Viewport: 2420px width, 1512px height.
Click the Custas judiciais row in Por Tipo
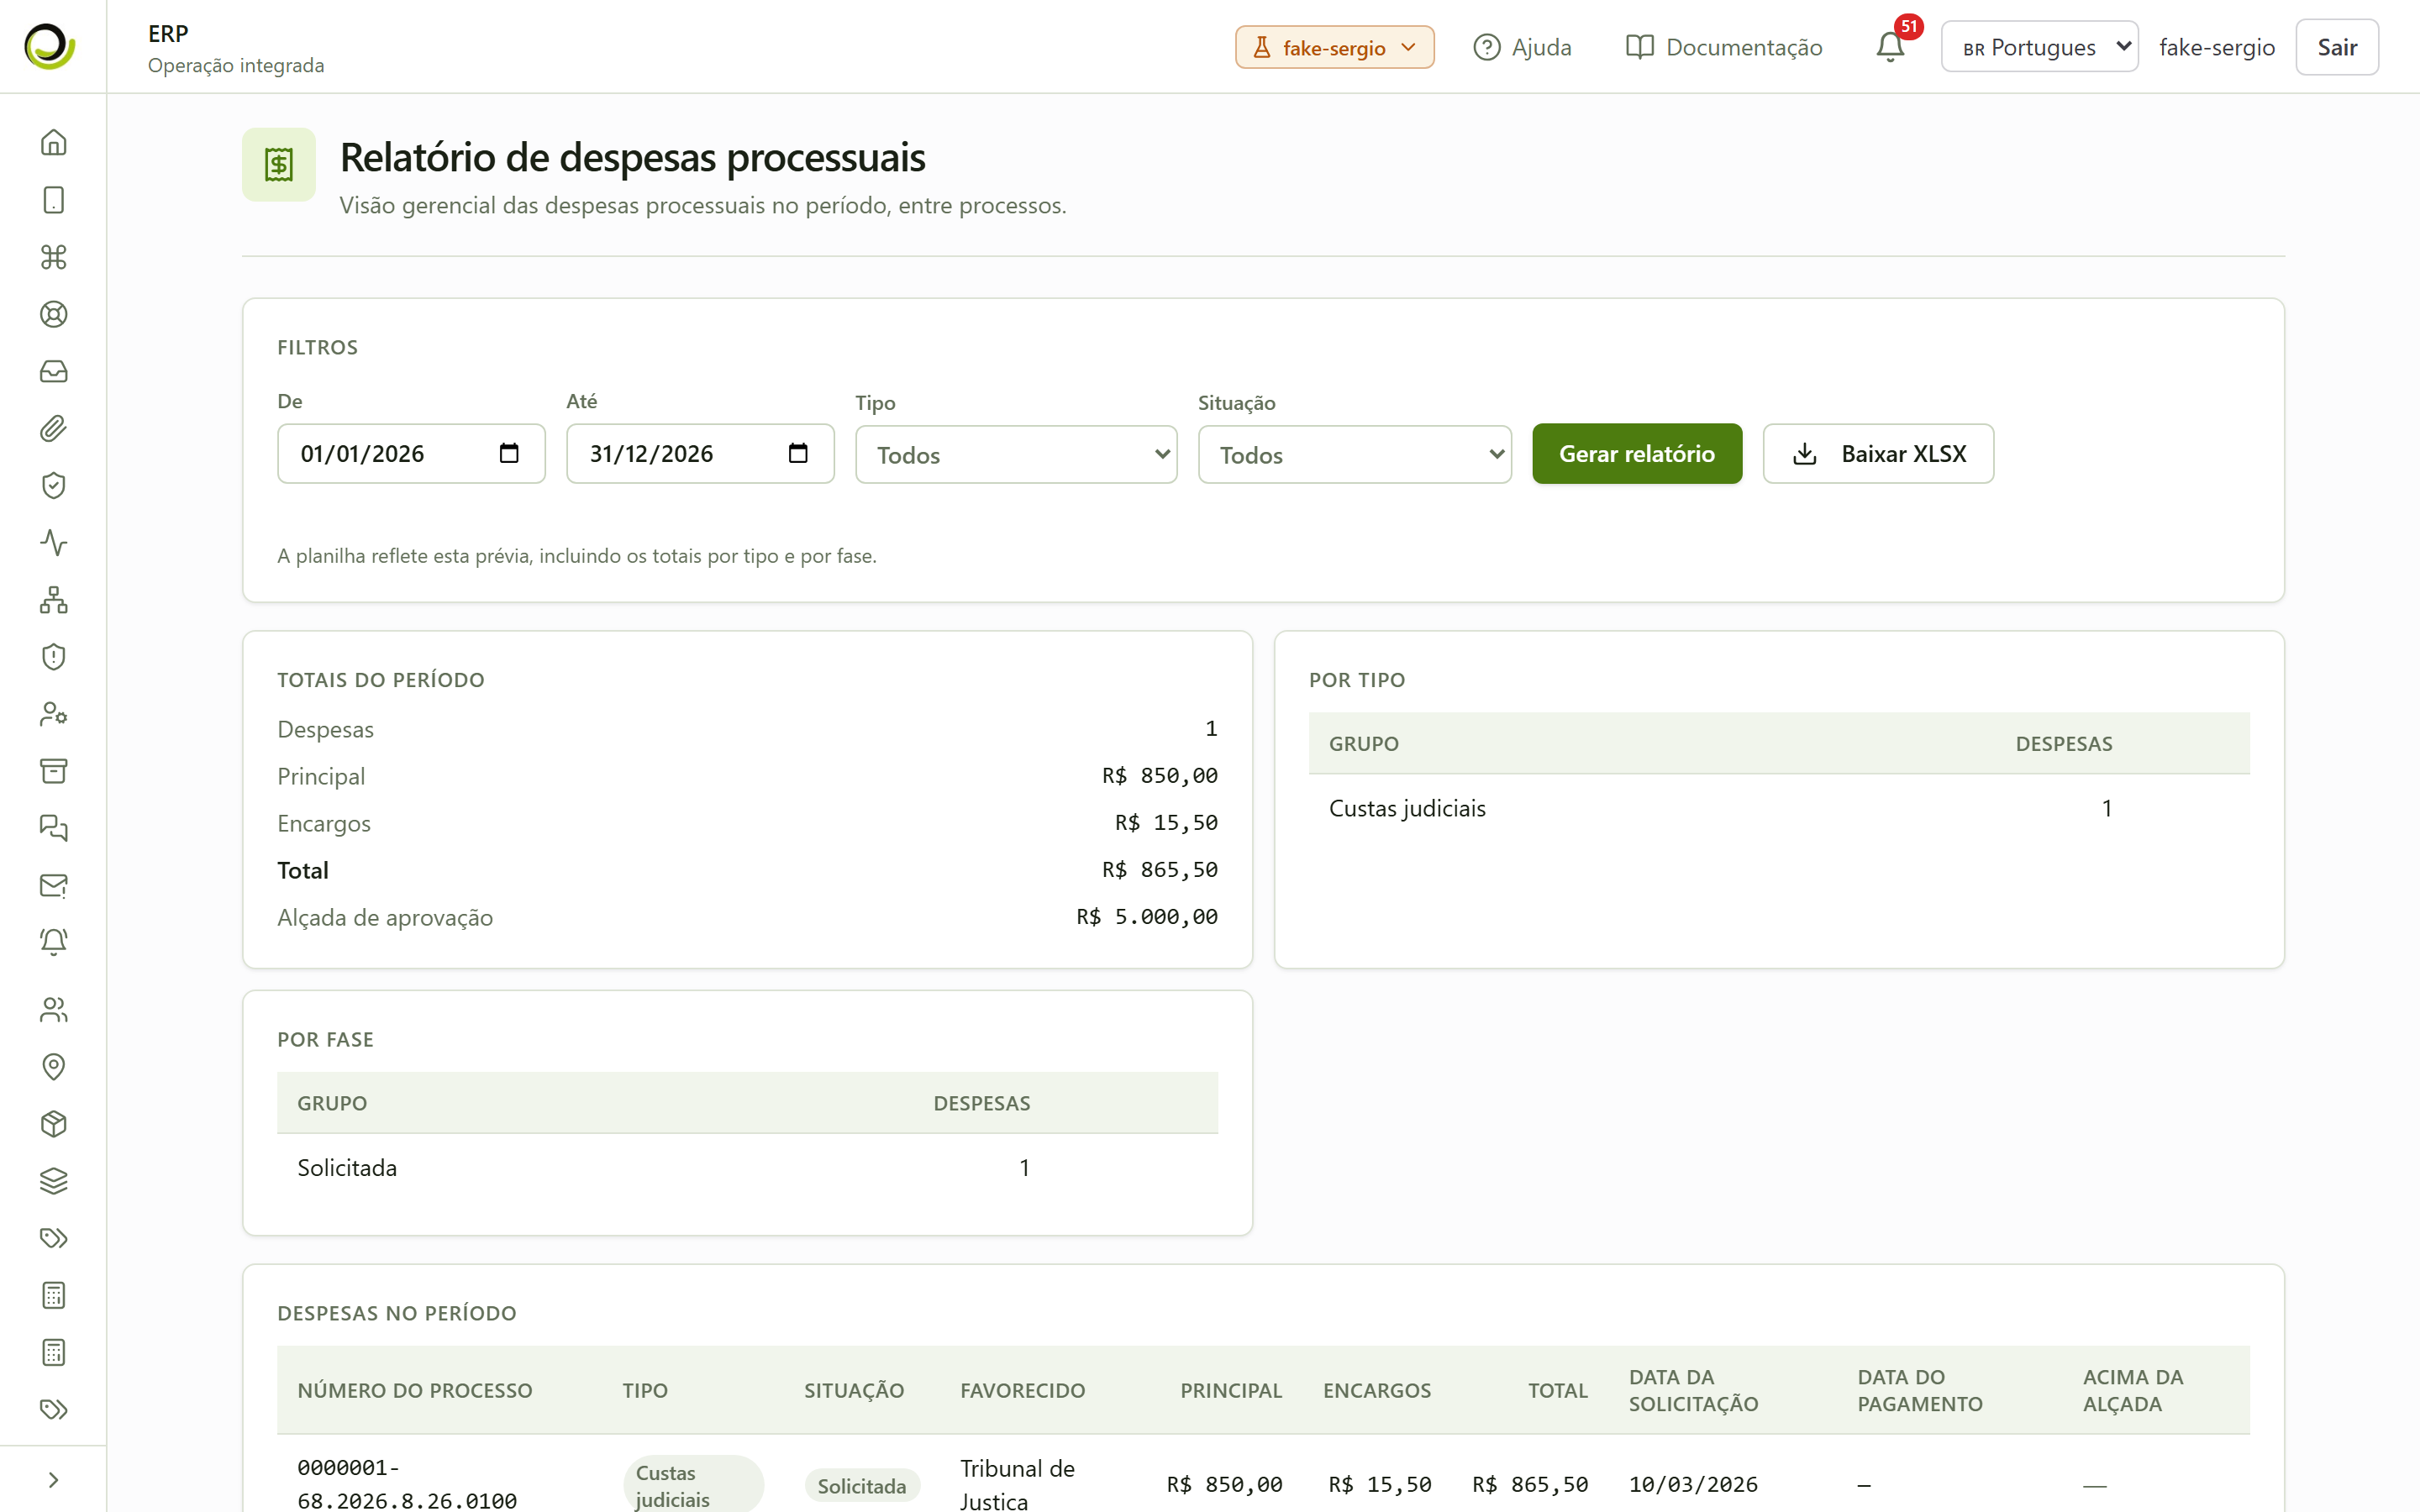pos(1778,808)
